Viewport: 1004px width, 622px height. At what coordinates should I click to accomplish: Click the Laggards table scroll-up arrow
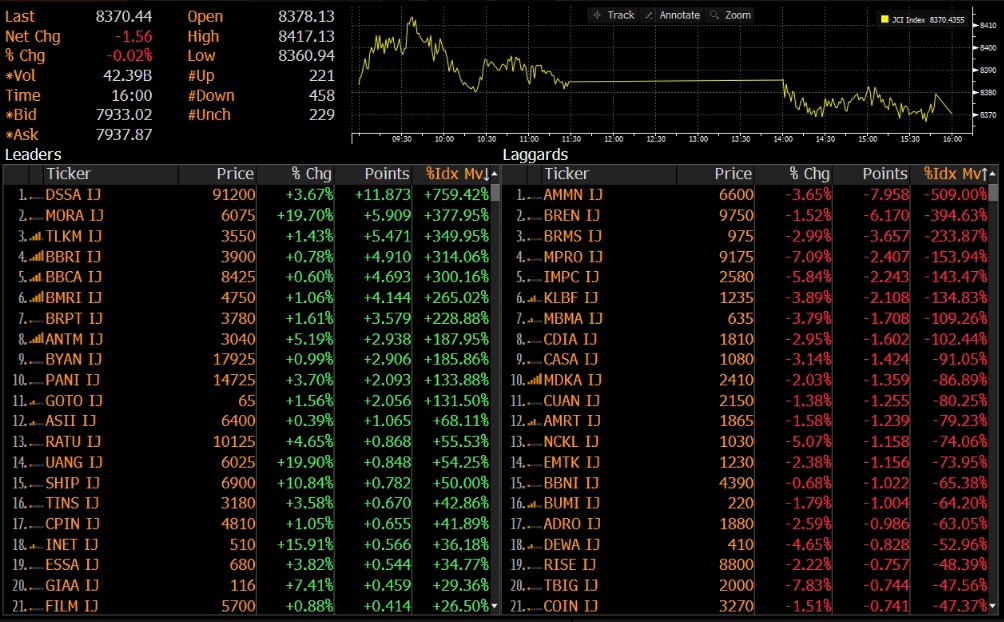(994, 174)
